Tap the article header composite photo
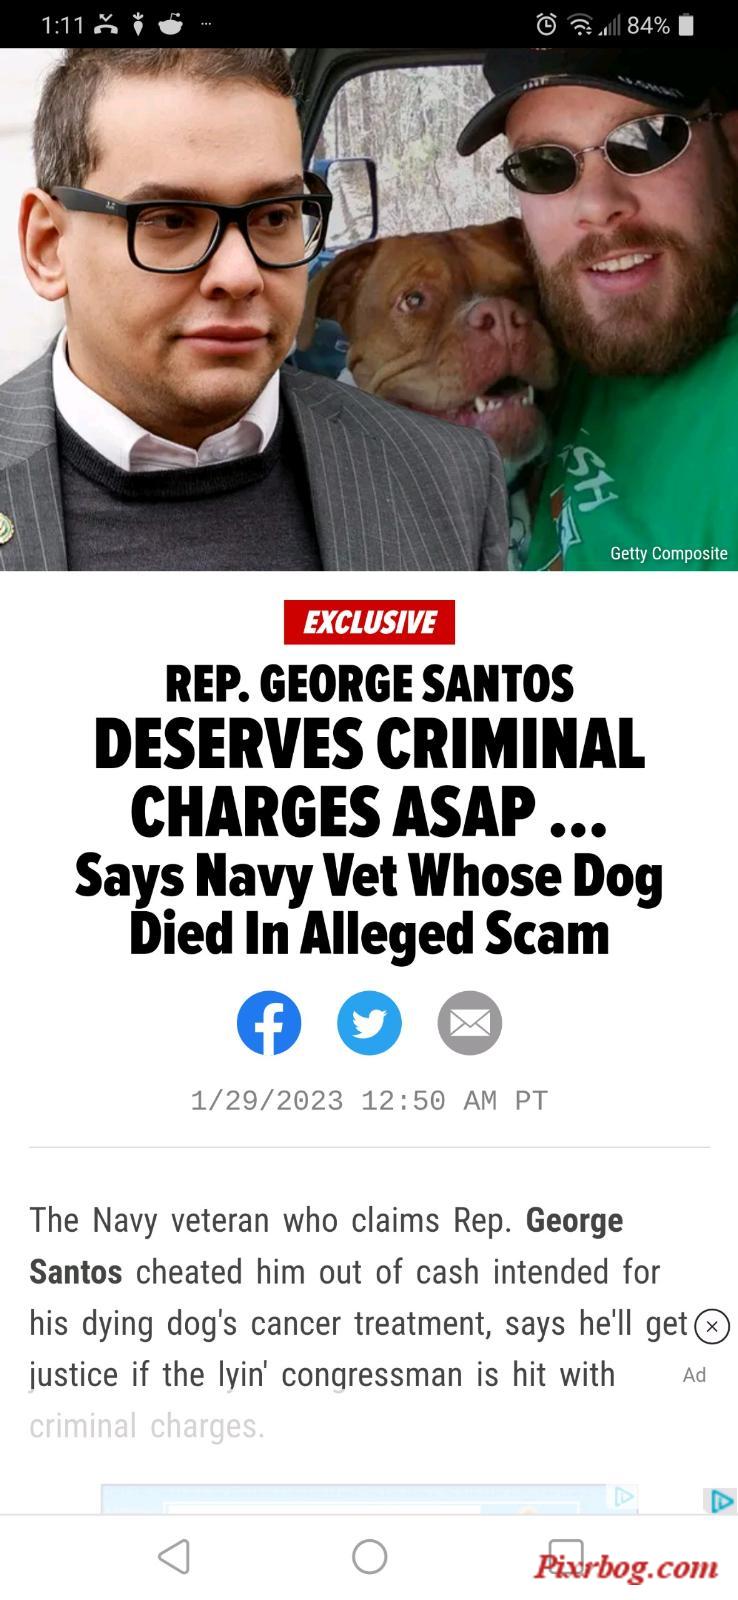 [x=369, y=309]
